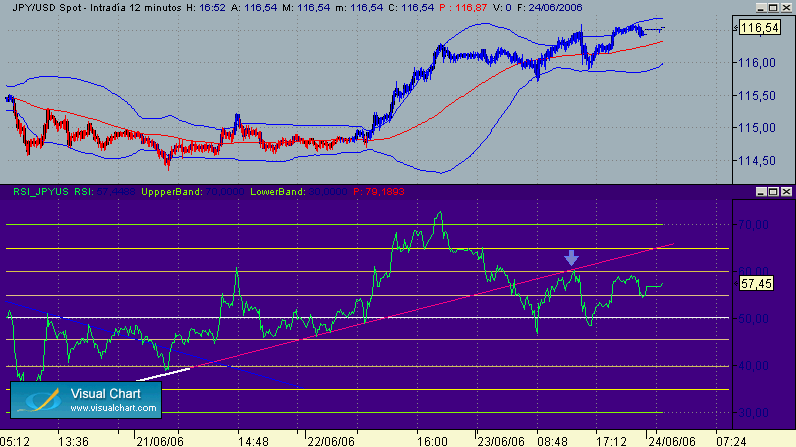796x447 pixels.
Task: Click the 116,00 price axis label
Action: 757,63
